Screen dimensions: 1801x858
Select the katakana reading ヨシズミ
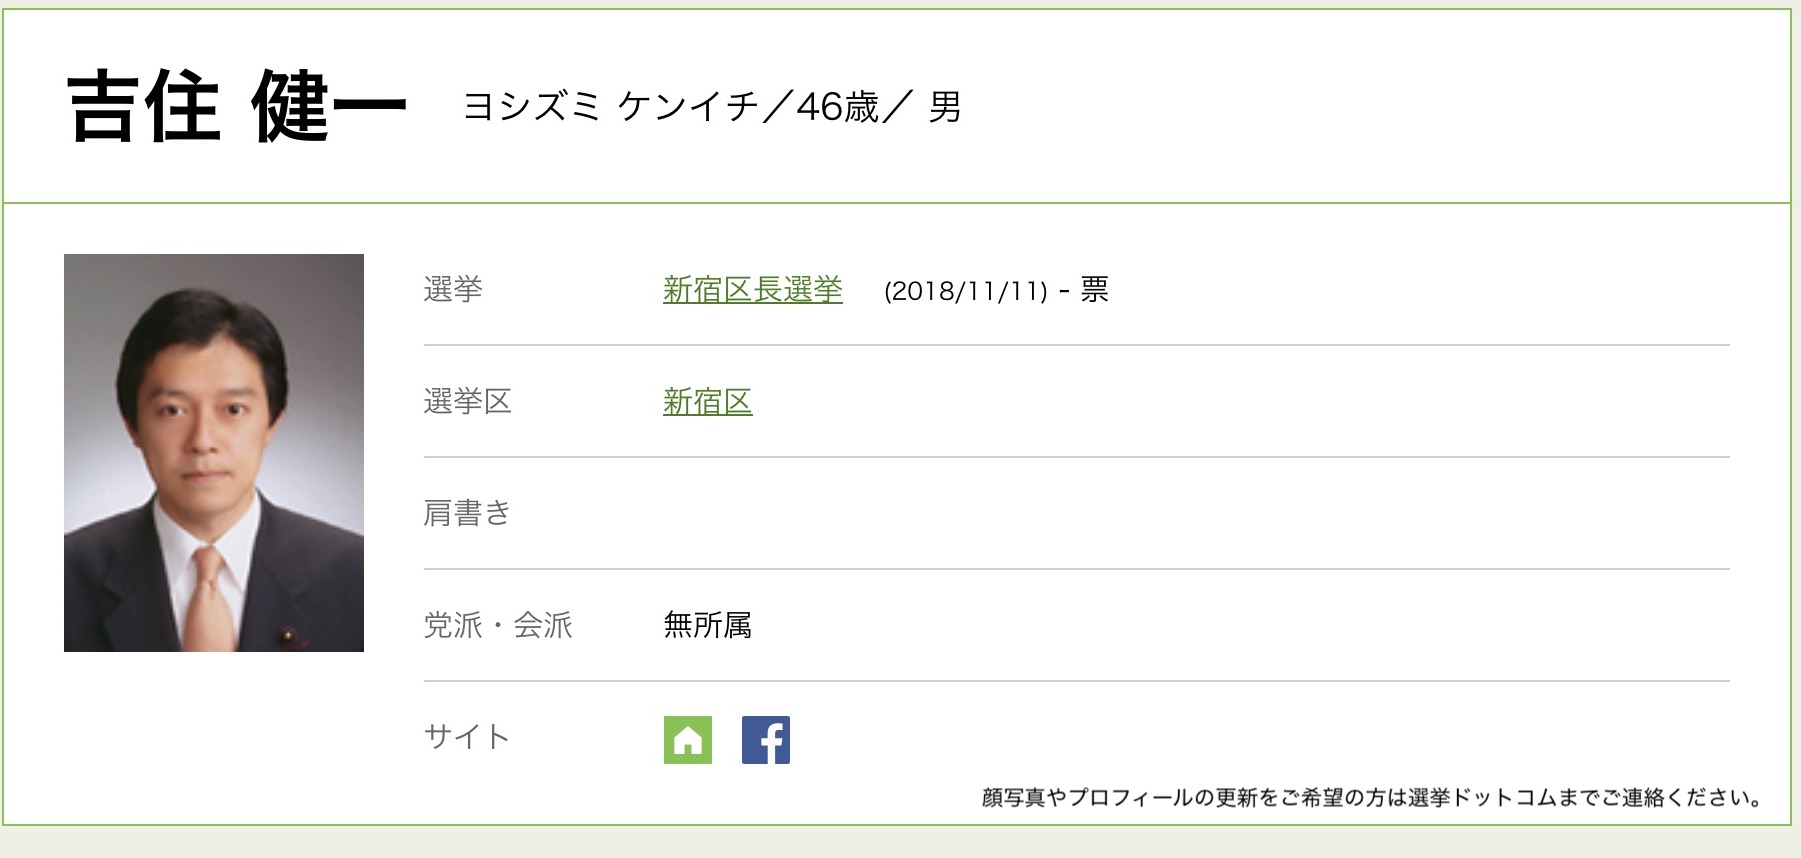tap(531, 107)
